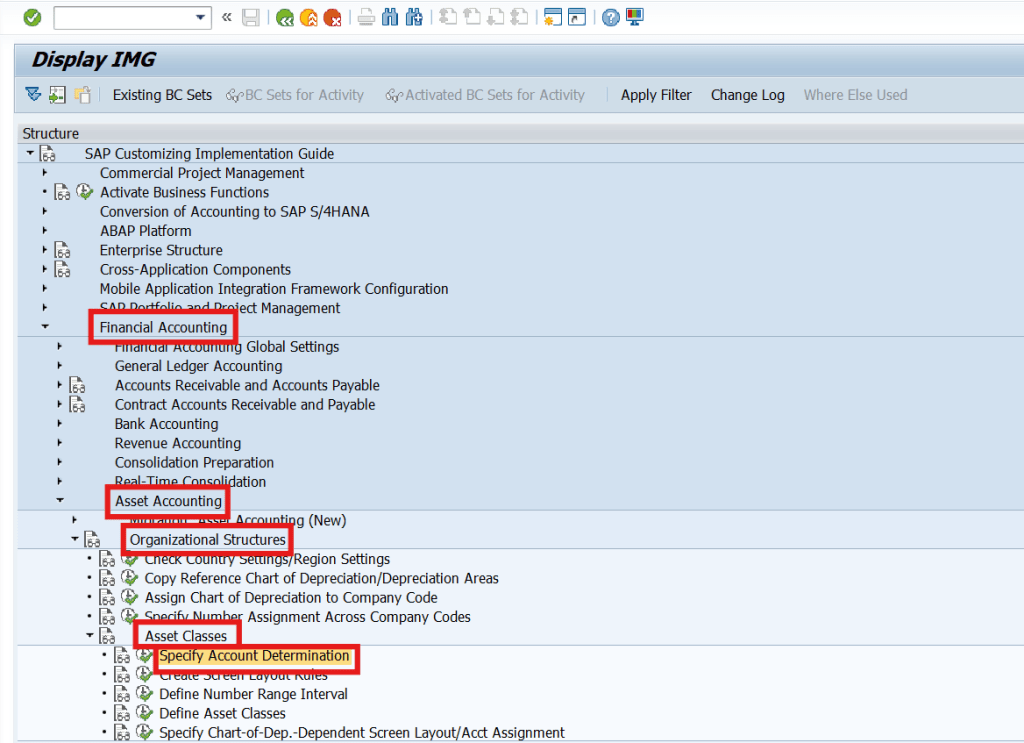The image size is (1024, 743).
Task: Expand the Enterprise Structure node
Action: [x=43, y=250]
